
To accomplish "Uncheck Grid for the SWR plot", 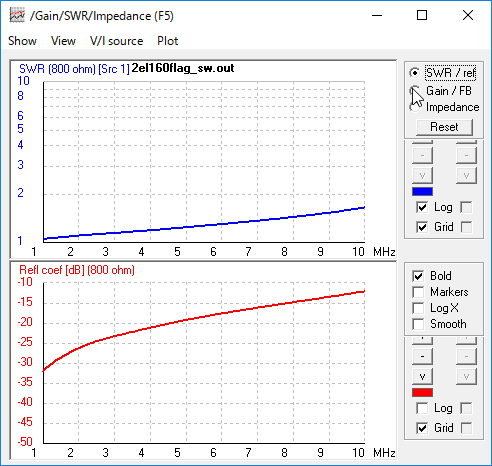I will pyautogui.click(x=422, y=227).
